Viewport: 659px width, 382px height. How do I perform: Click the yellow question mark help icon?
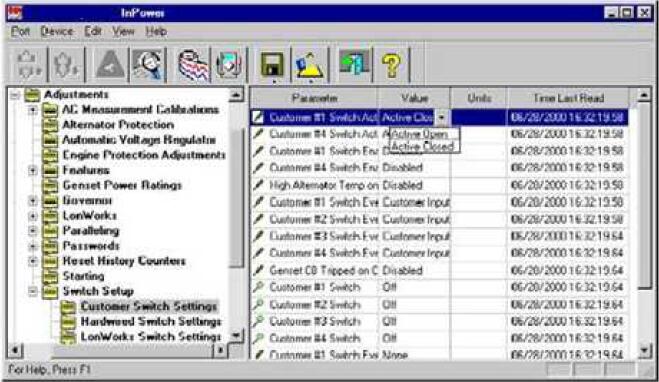pyautogui.click(x=391, y=65)
